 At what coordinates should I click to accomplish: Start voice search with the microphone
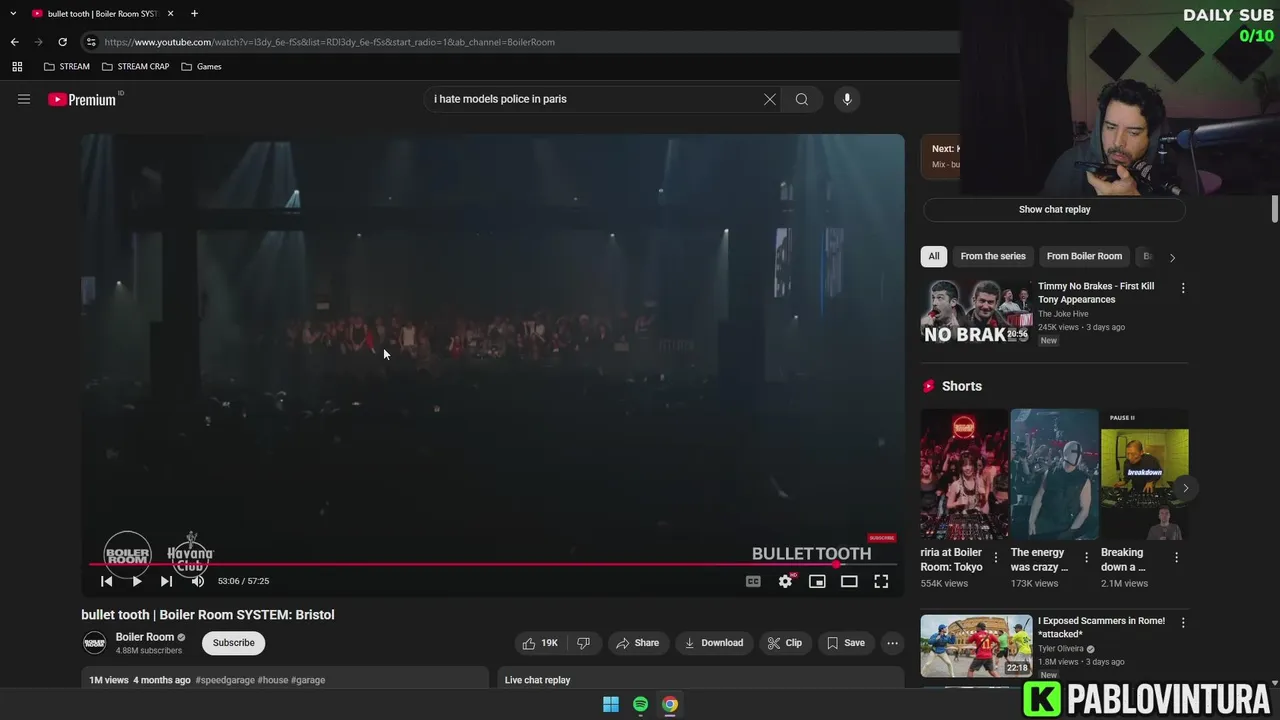[847, 99]
